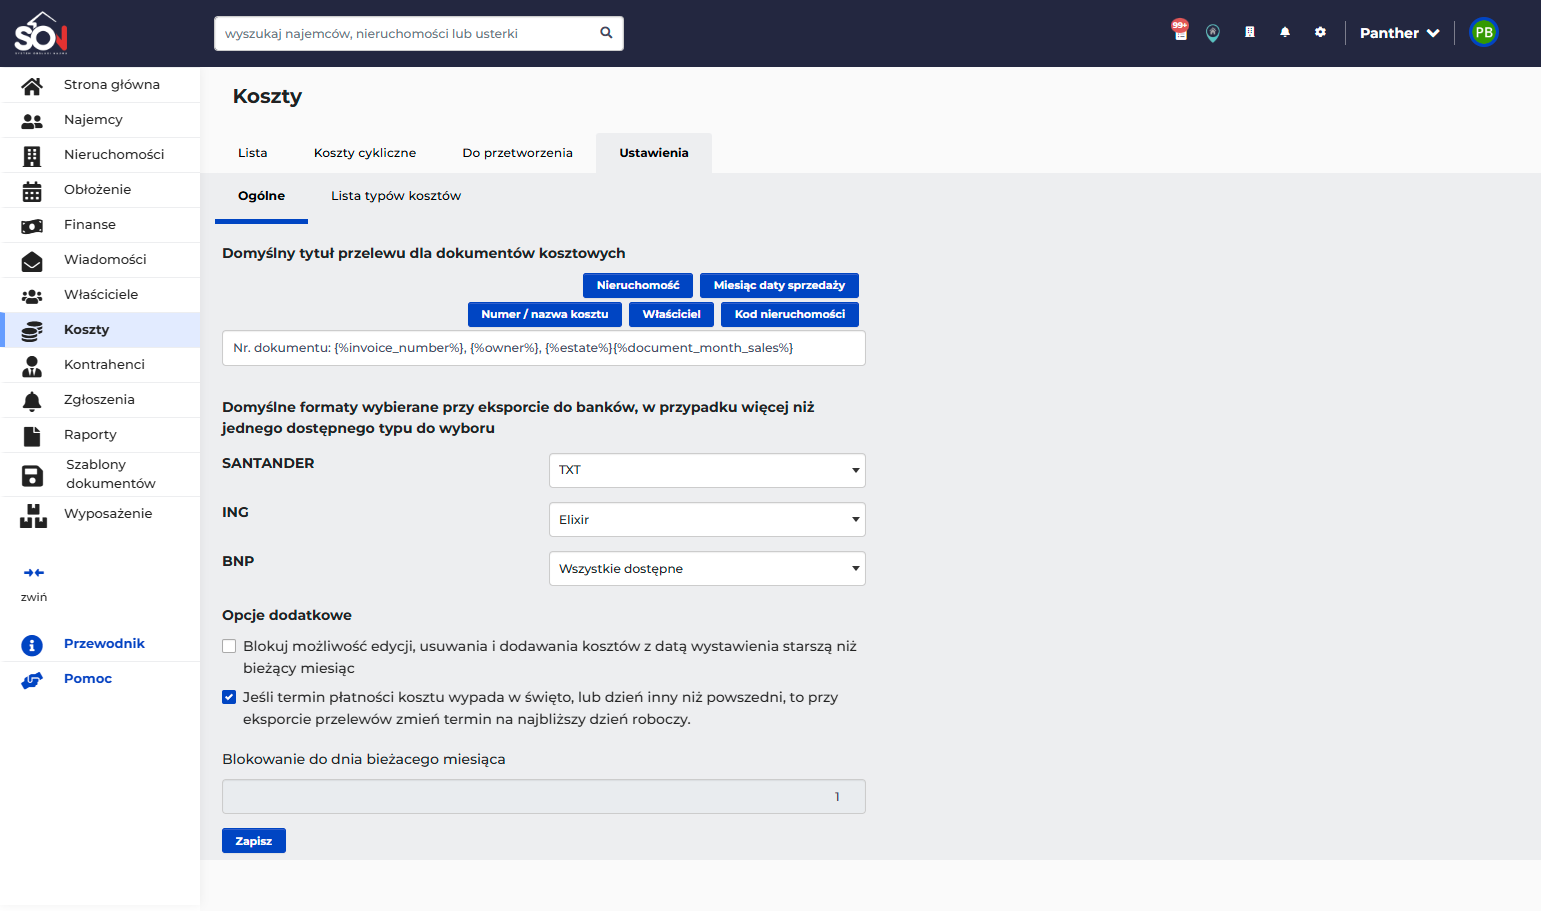
Task: Switch to the Lista tab
Action: pyautogui.click(x=253, y=153)
